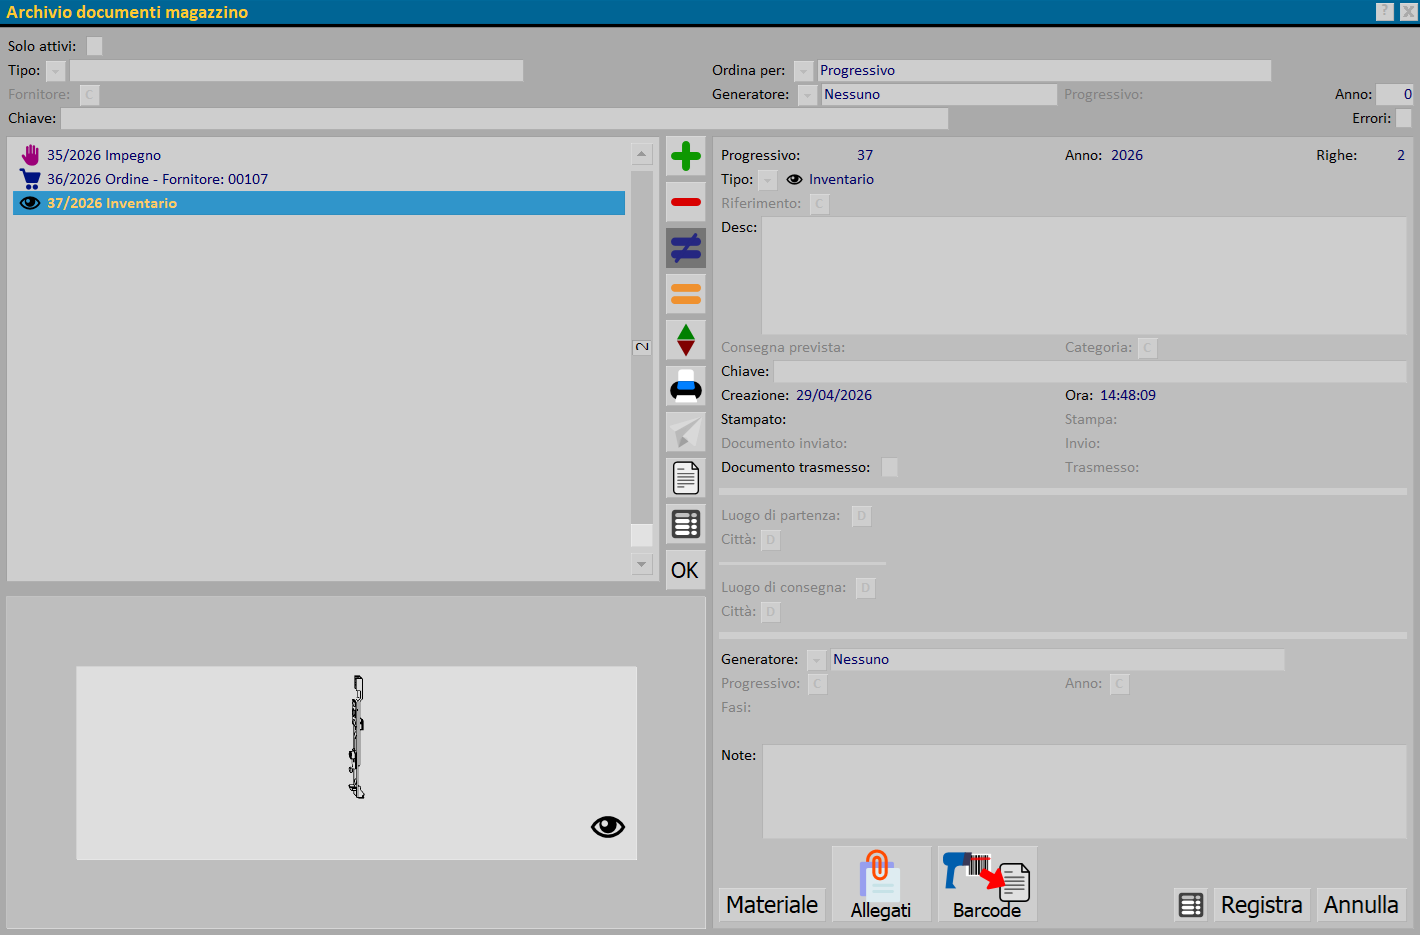Expand the Ordina per dropdown
The height and width of the screenshot is (935, 1420).
803,71
